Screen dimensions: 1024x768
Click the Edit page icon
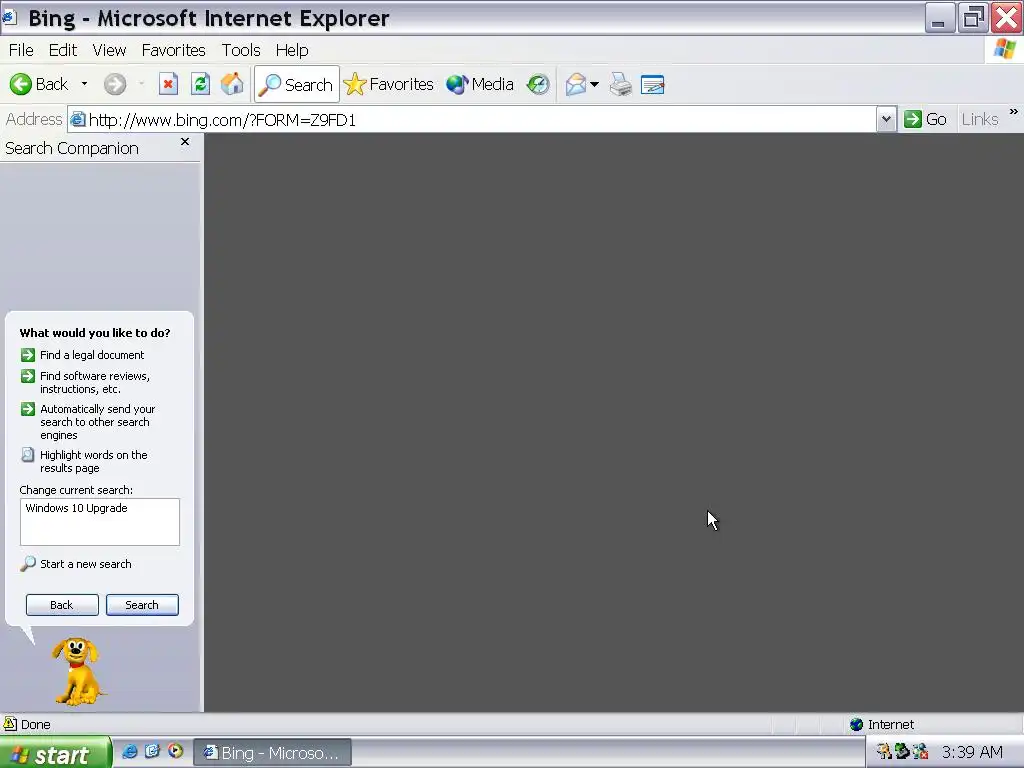click(x=652, y=84)
